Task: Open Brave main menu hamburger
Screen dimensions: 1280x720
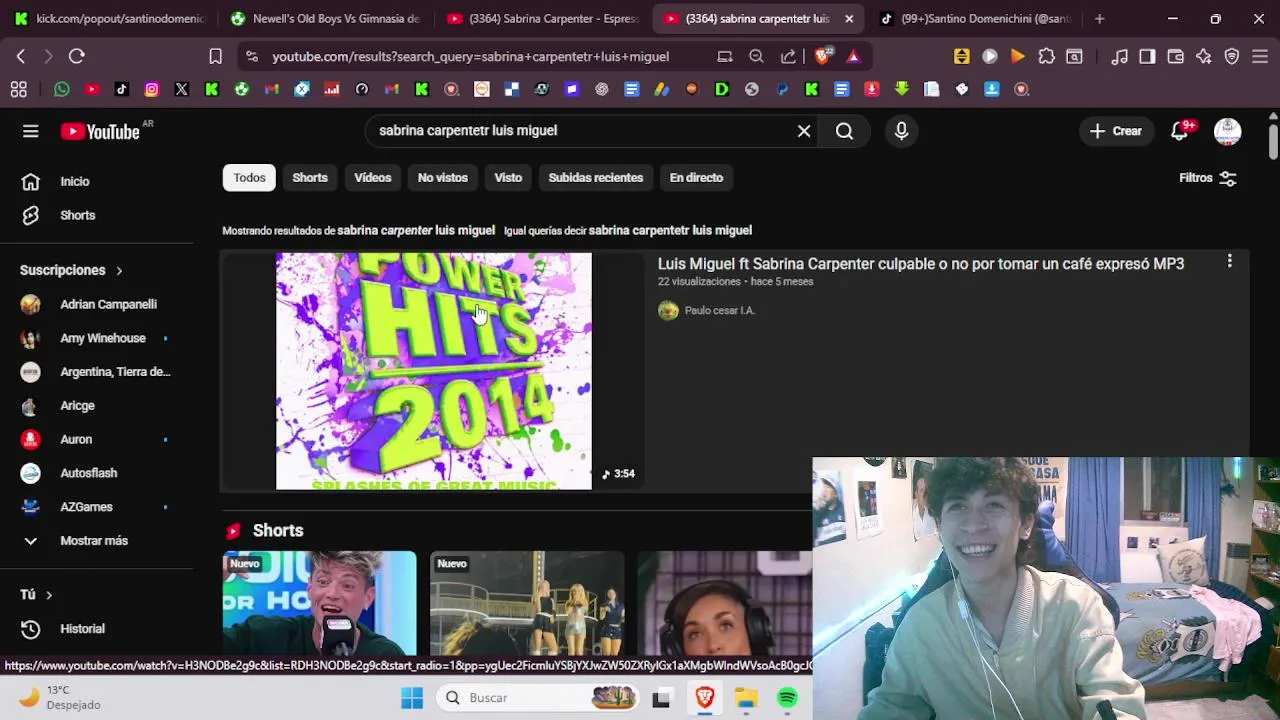Action: [x=1260, y=57]
